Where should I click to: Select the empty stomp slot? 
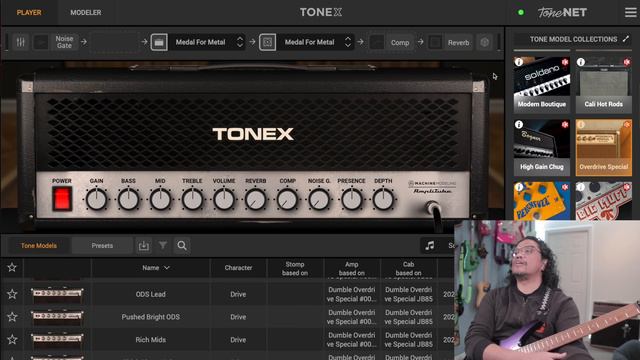coord(114,42)
